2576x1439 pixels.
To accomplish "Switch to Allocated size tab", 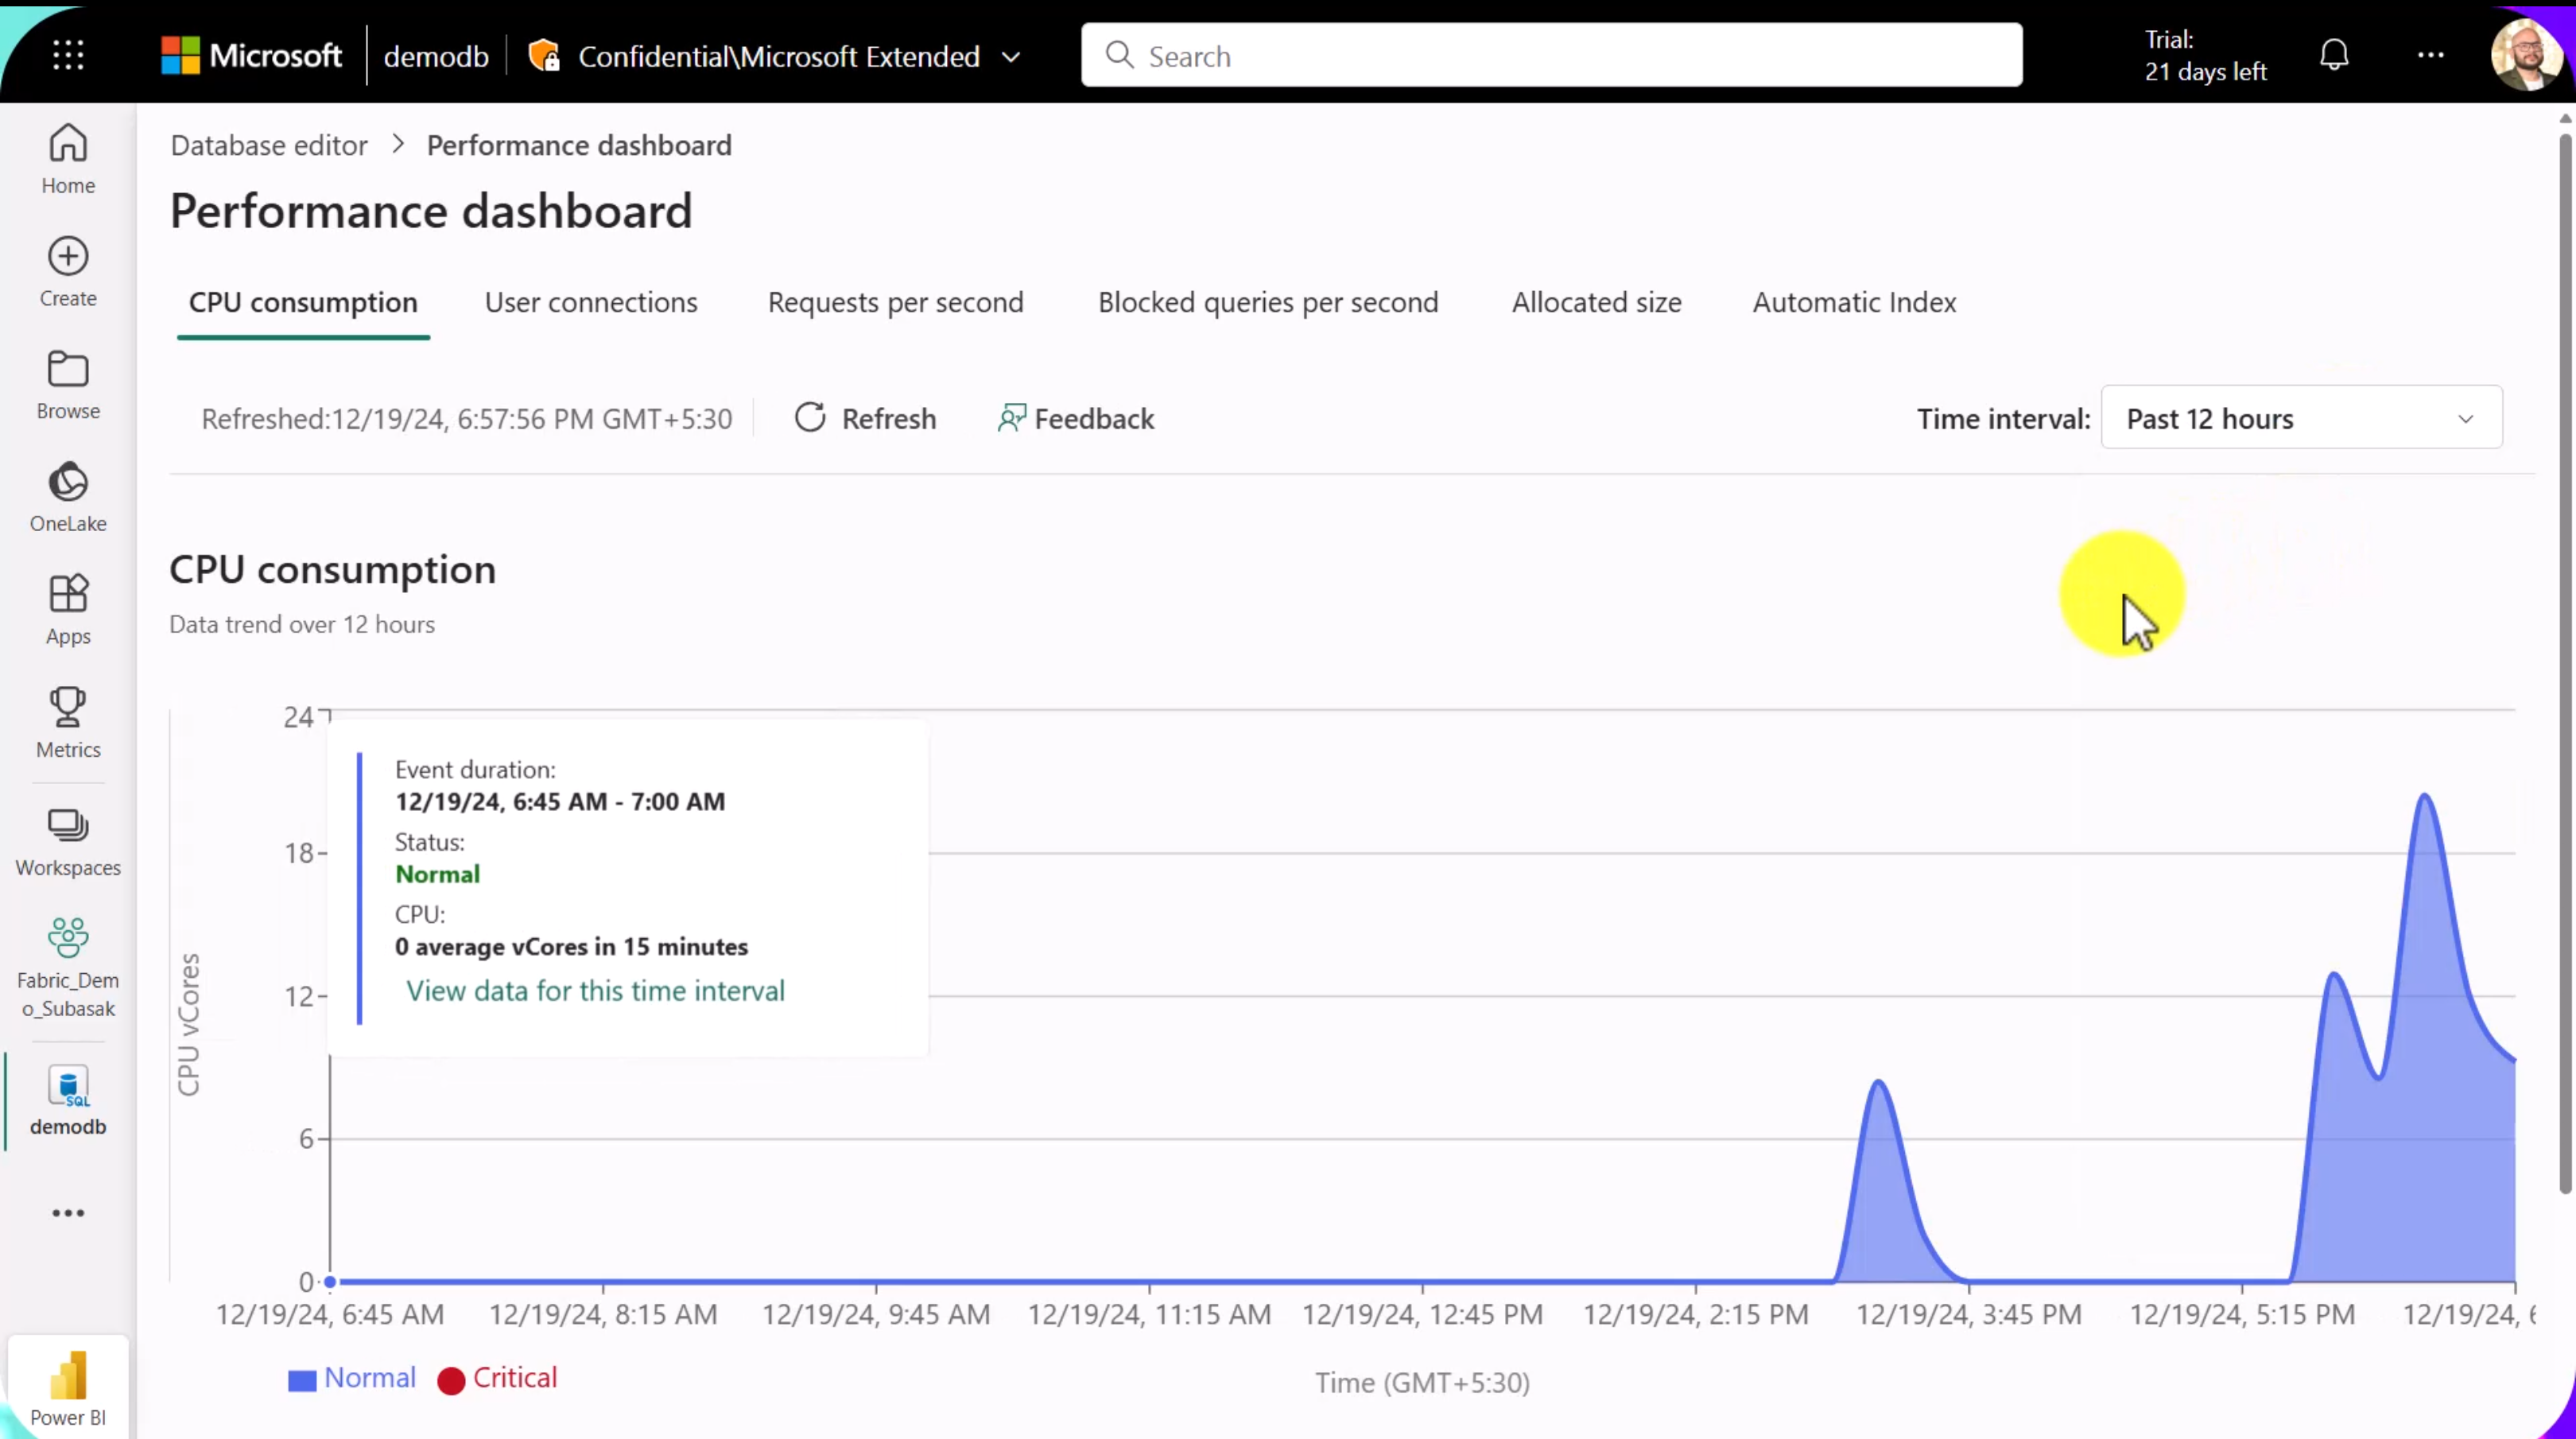I will tap(1596, 302).
